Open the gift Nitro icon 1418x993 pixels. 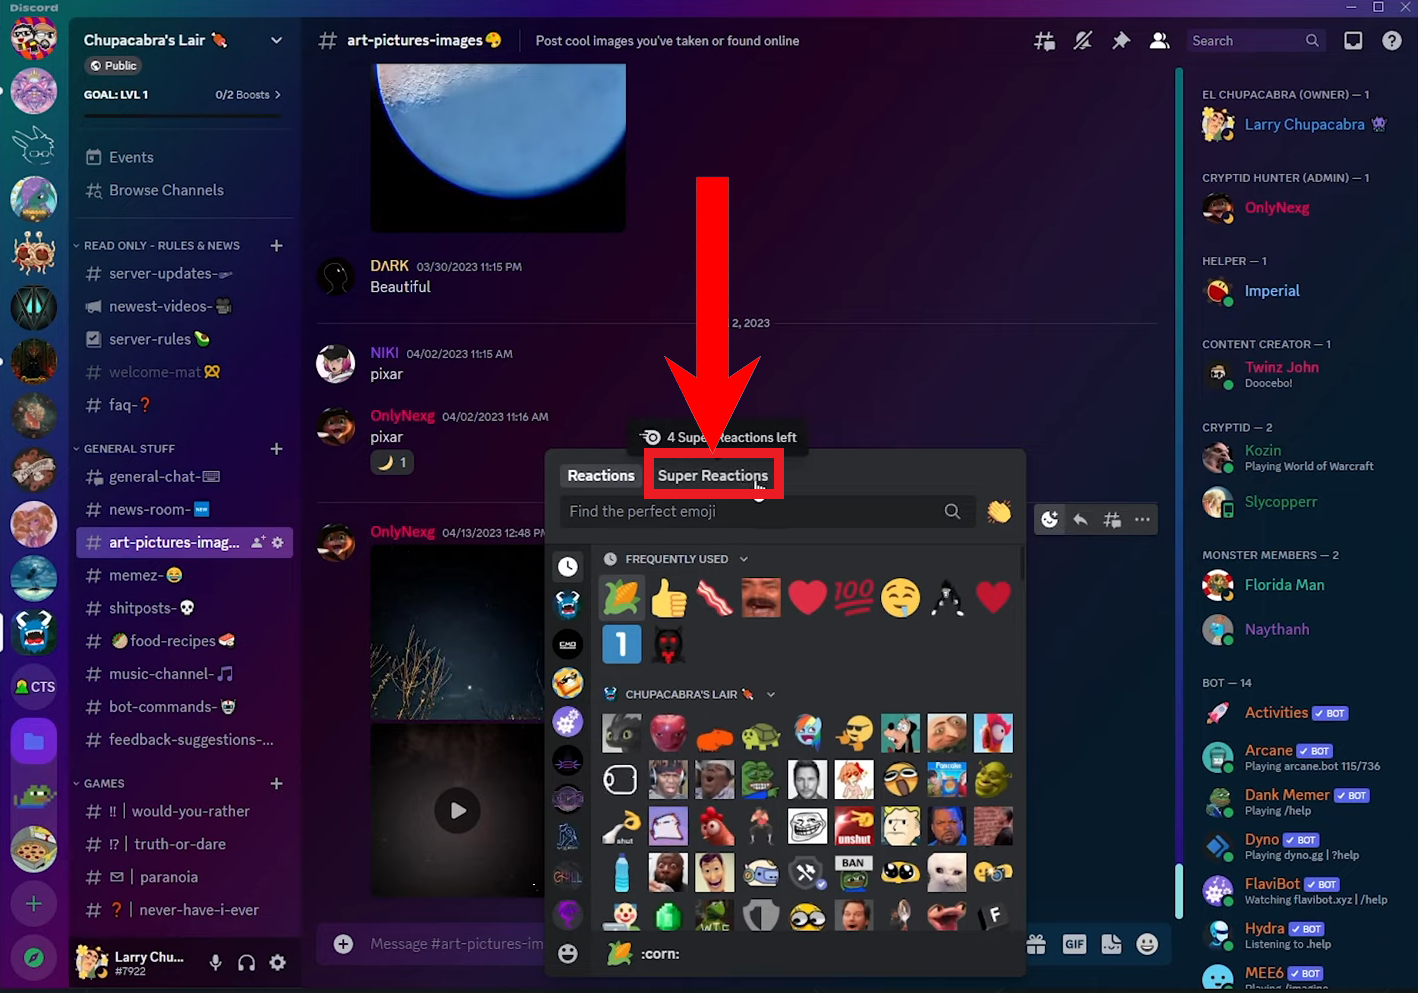1036,944
